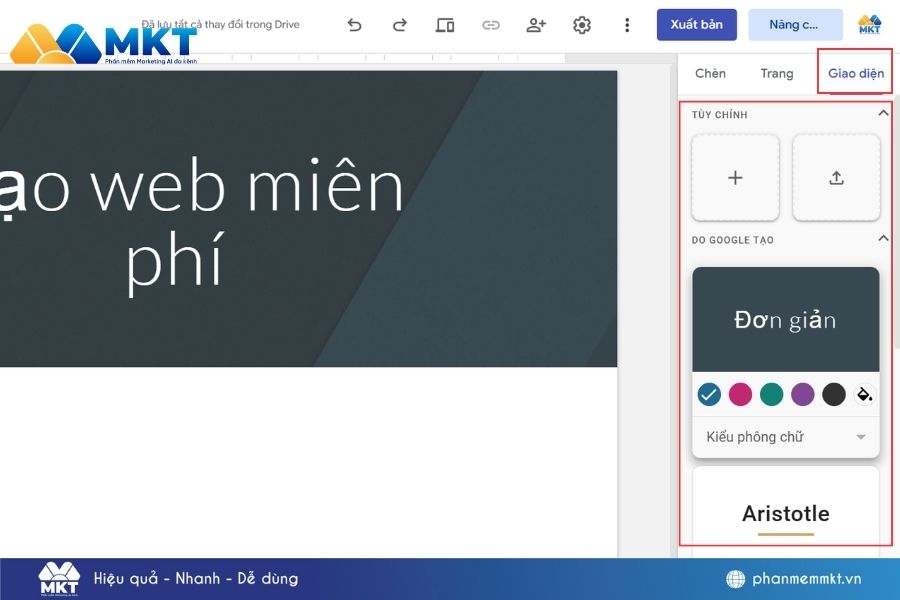900x600 pixels.
Task: Click the account avatar at top right
Action: tap(869, 25)
